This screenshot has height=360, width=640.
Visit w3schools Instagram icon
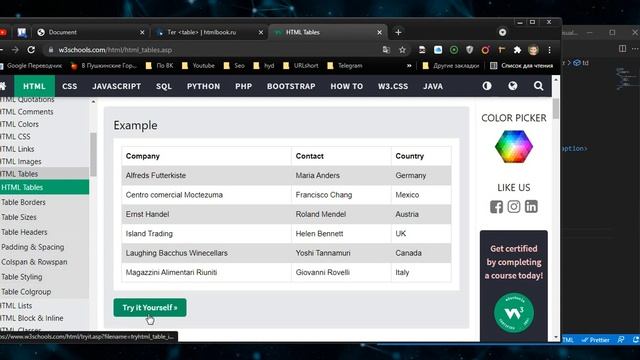pos(513,207)
